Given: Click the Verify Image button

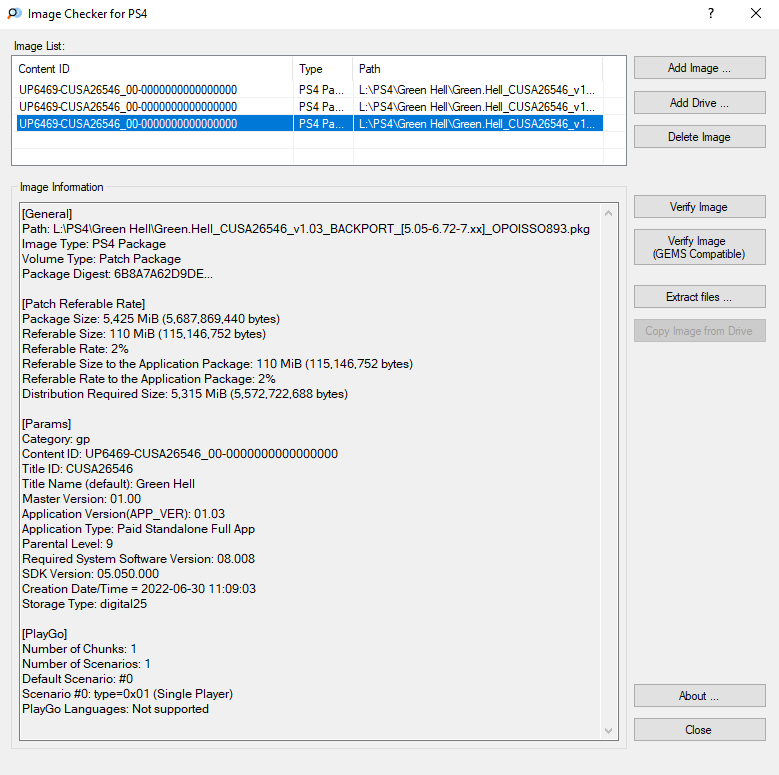Looking at the screenshot, I should point(700,207).
